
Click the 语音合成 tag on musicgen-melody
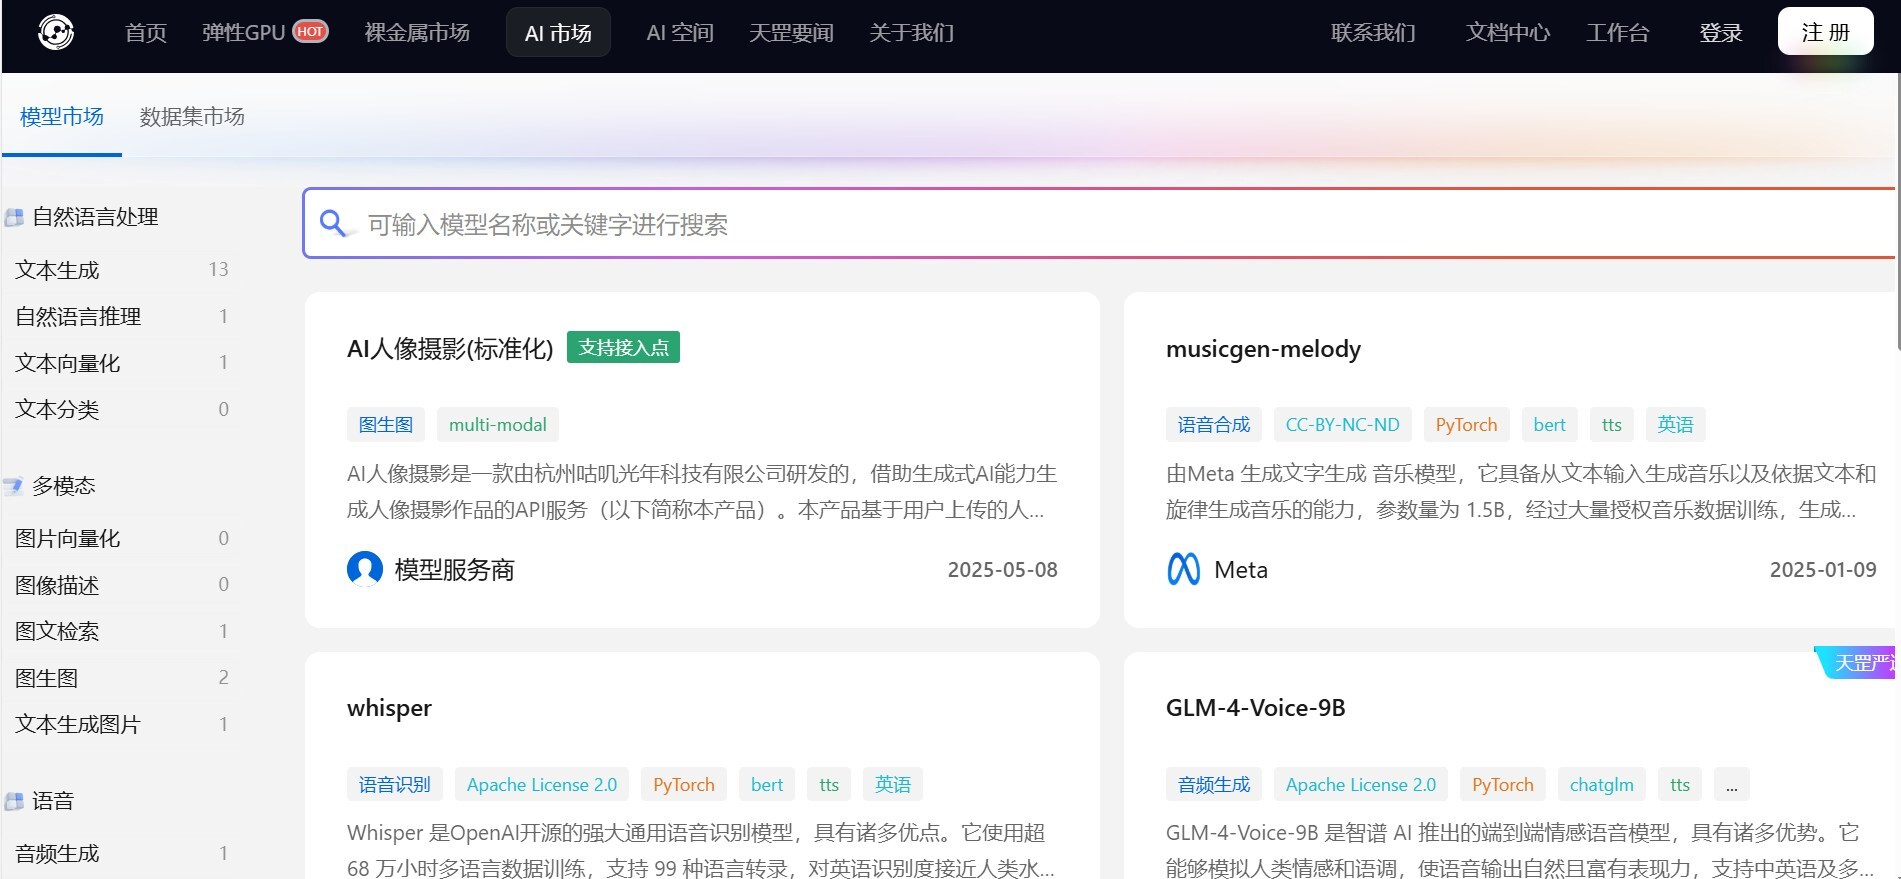pyautogui.click(x=1213, y=425)
